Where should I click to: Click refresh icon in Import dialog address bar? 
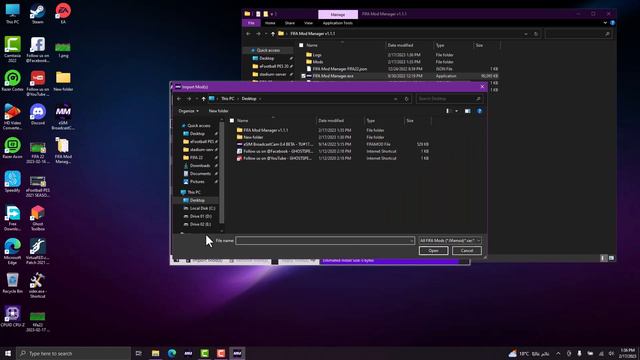click(x=406, y=99)
